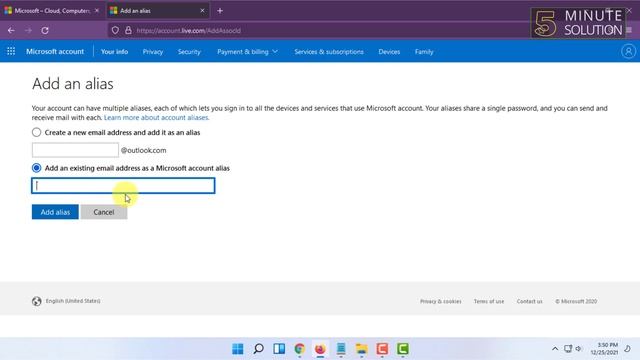The image size is (640, 360).
Task: Open the Devices menu item
Action: coord(389,52)
